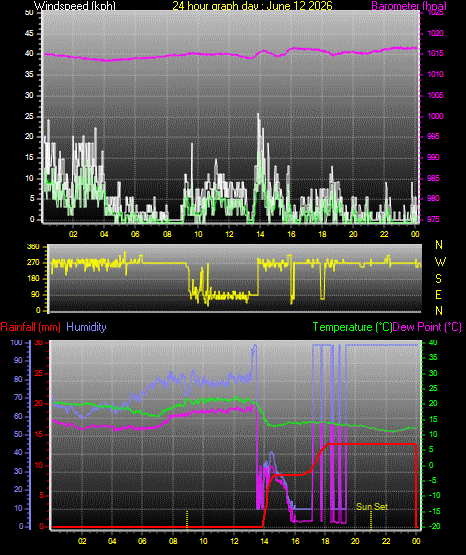The width and height of the screenshot is (466, 555).
Task: Click the '35' value on the windspeed axis
Action: click(29, 74)
